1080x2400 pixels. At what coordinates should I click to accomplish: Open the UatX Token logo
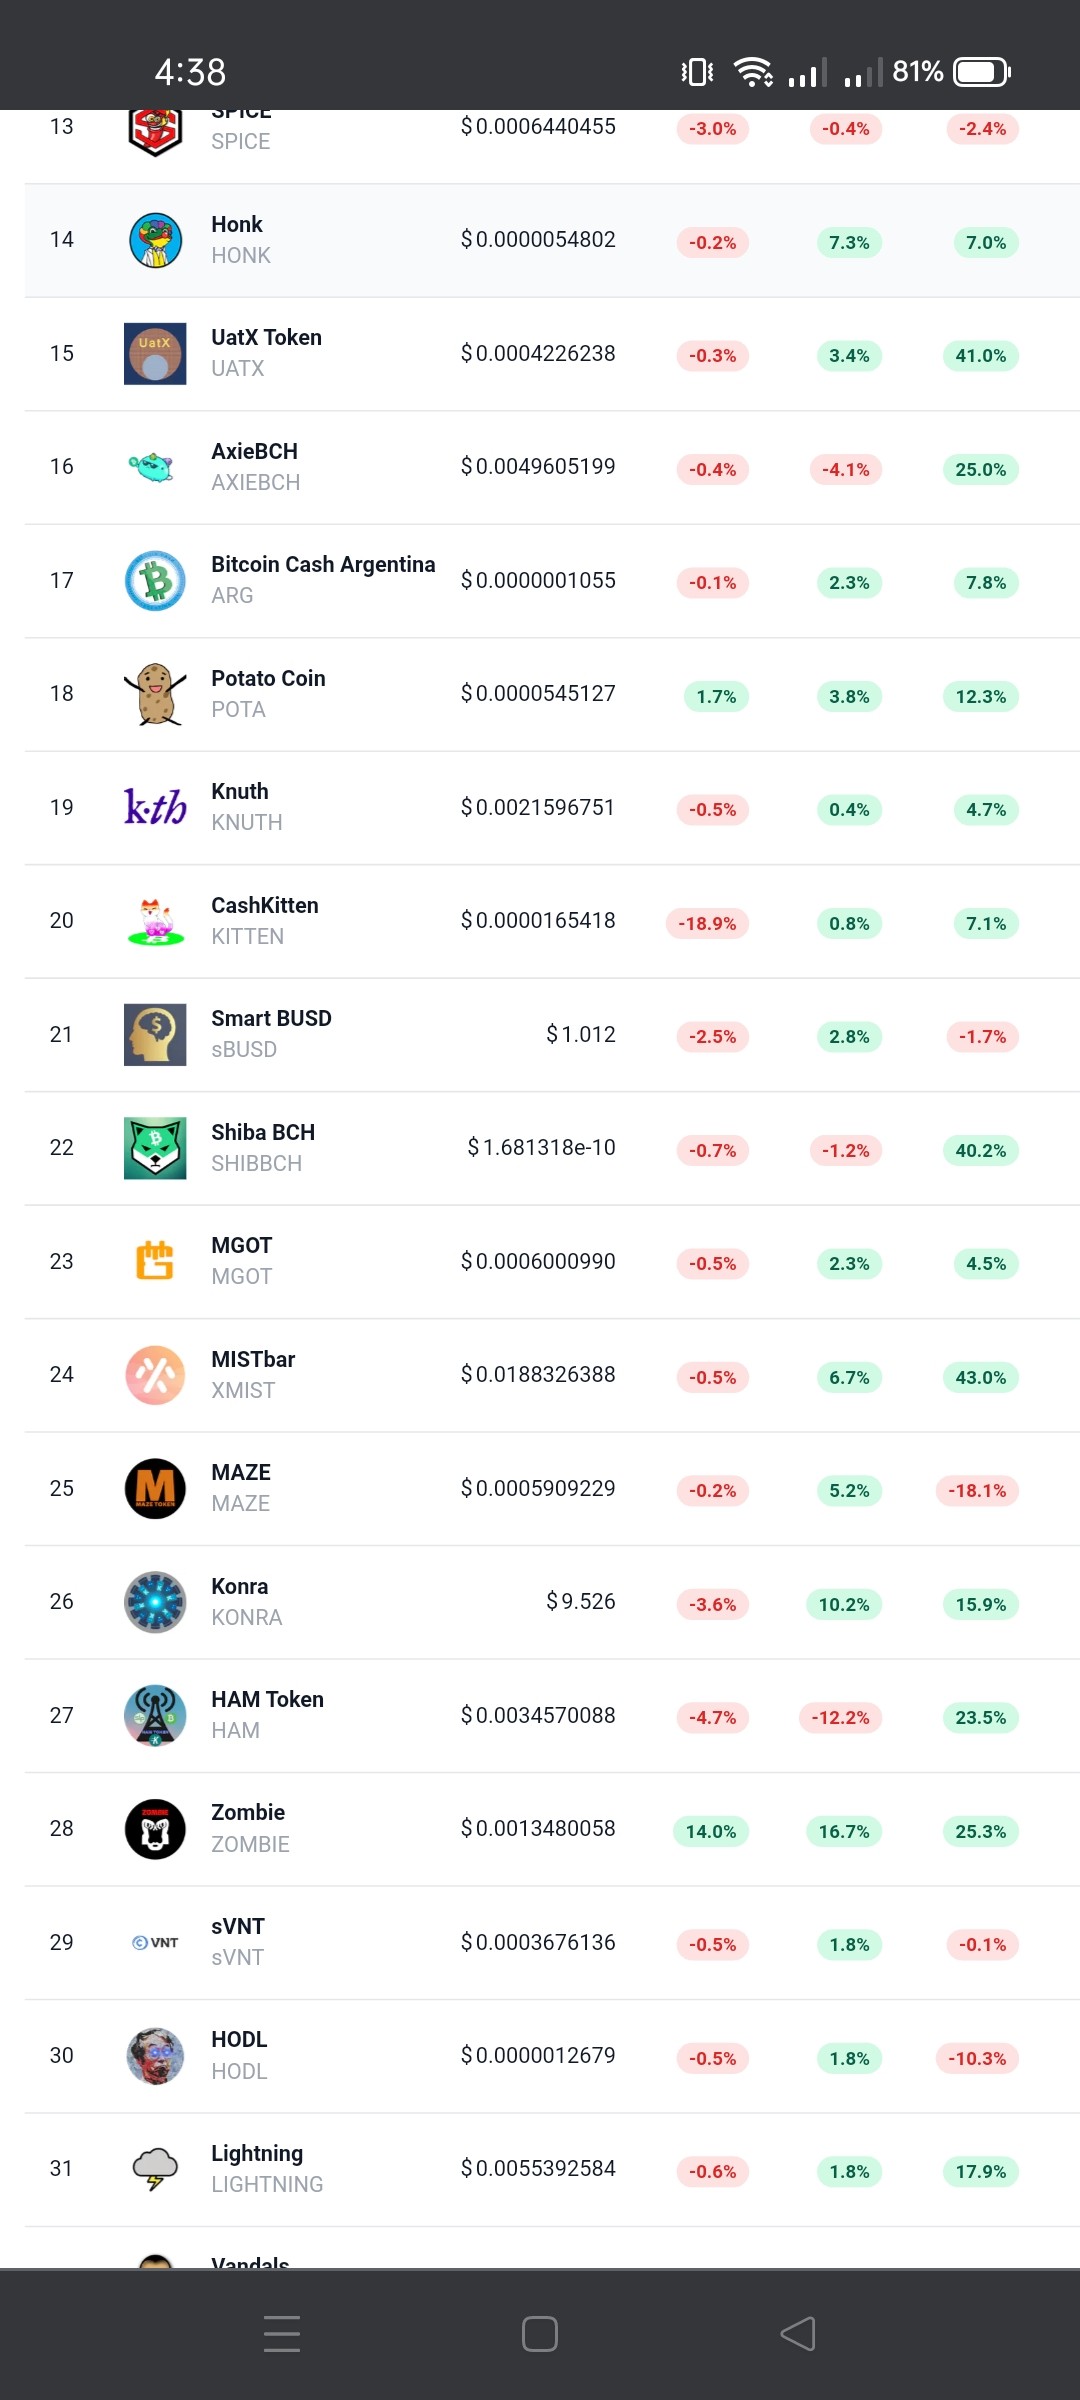pyautogui.click(x=155, y=354)
